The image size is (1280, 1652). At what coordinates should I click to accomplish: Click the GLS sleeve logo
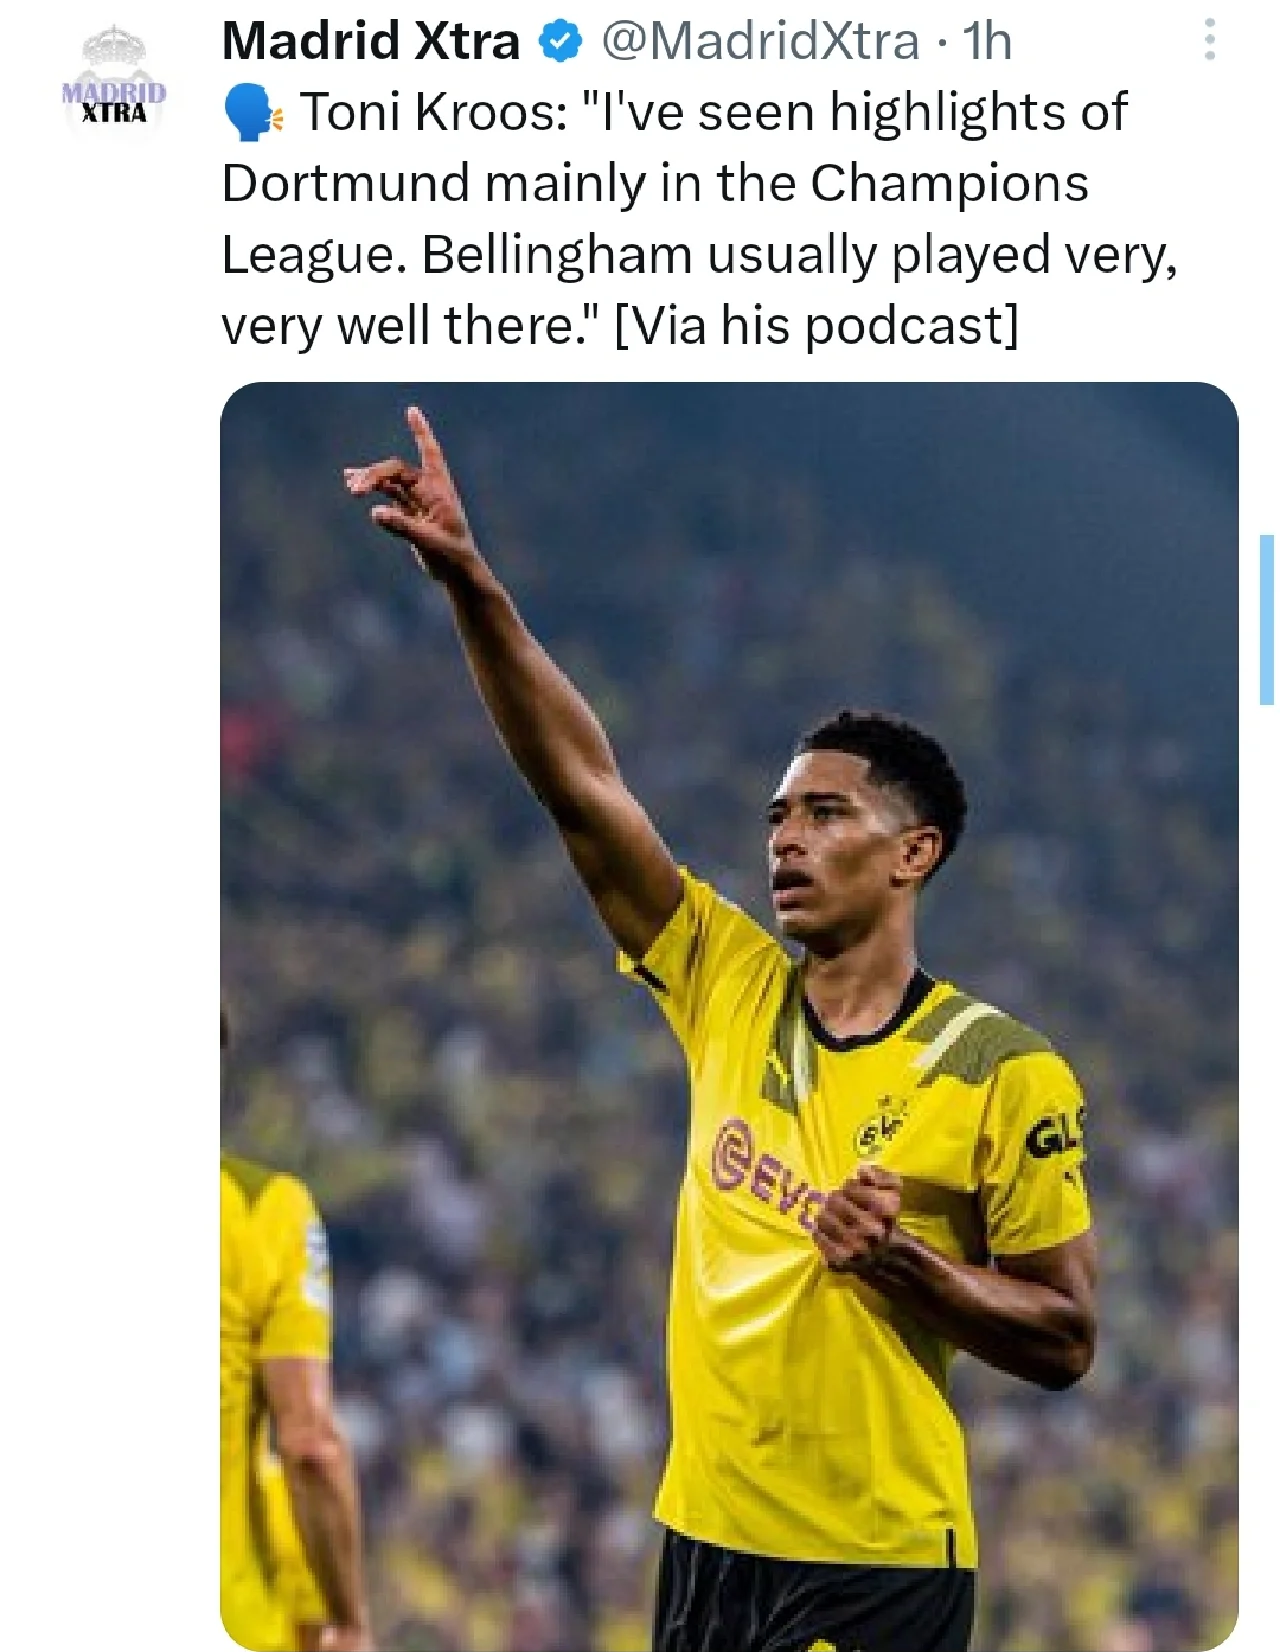click(x=1053, y=1136)
